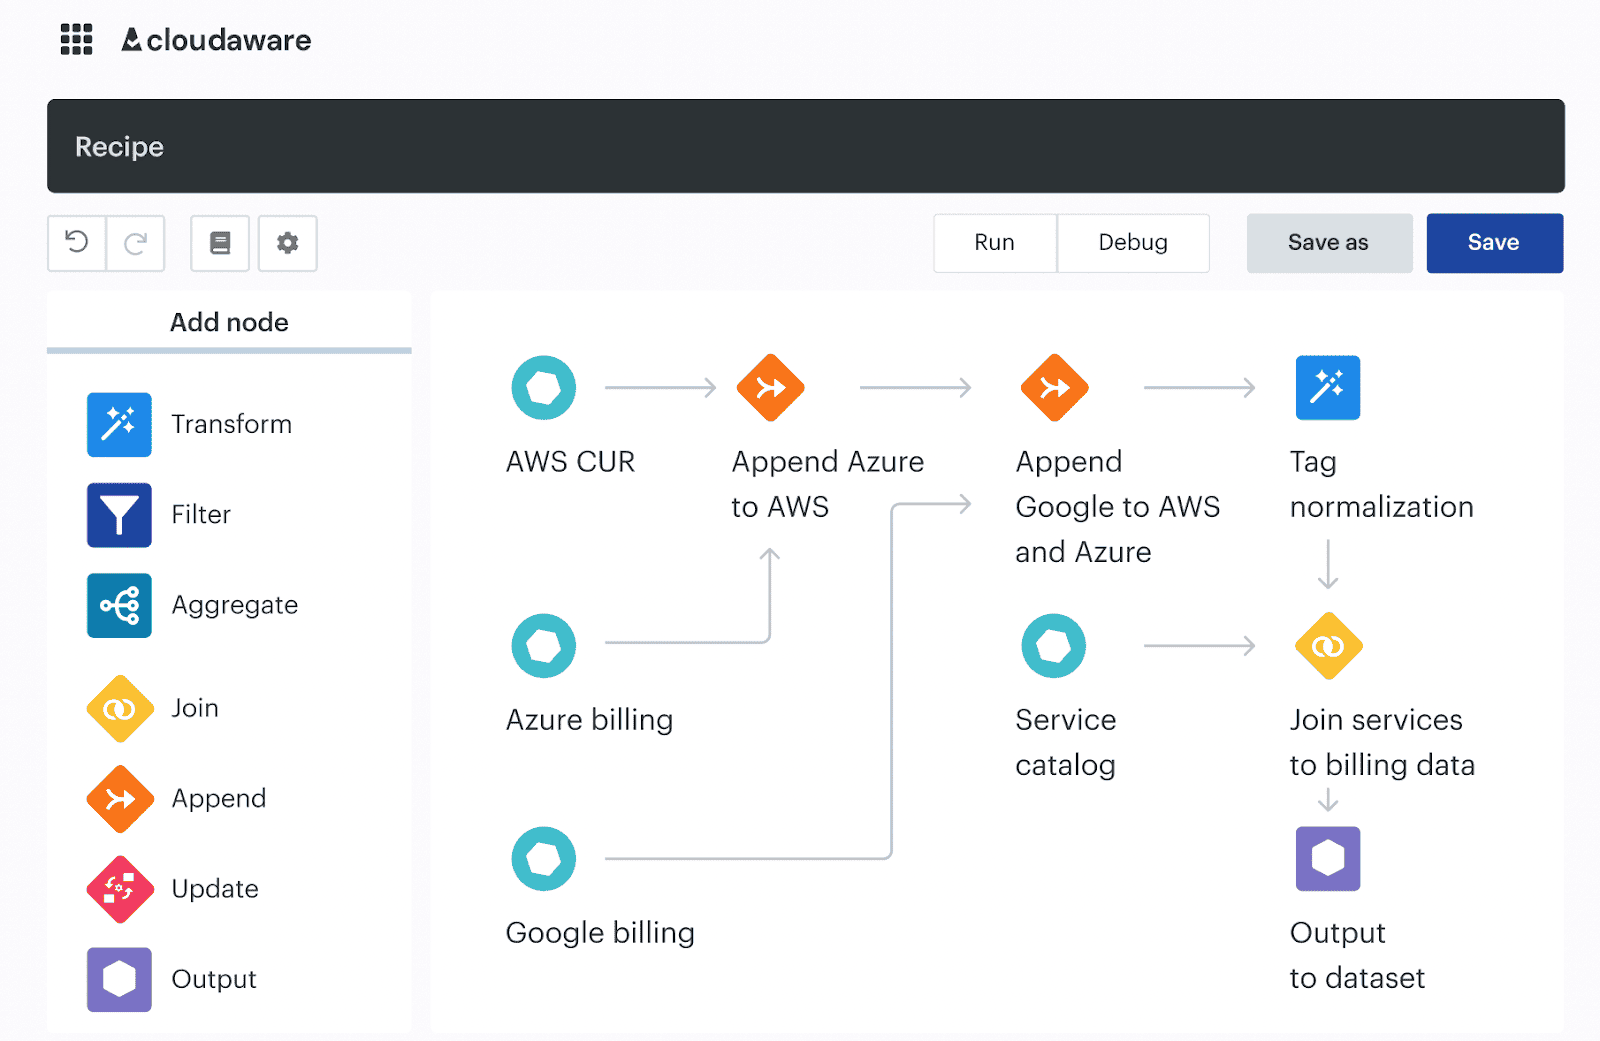Click the Output to dataset label
The height and width of the screenshot is (1041, 1600).
coord(1358,955)
